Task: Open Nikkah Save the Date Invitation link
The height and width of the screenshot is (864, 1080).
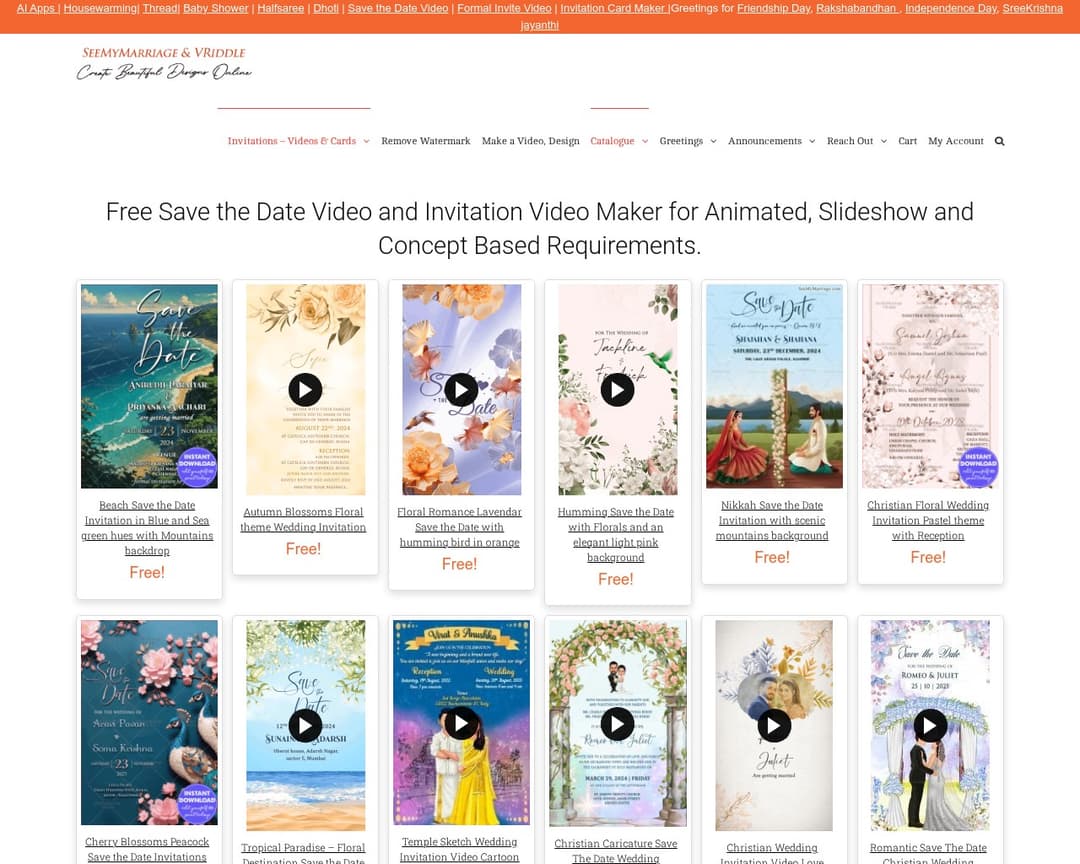Action: [x=771, y=520]
